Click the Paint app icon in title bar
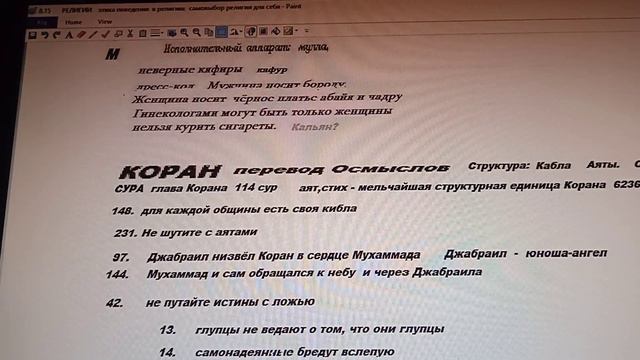The image size is (640, 360). [33, 11]
